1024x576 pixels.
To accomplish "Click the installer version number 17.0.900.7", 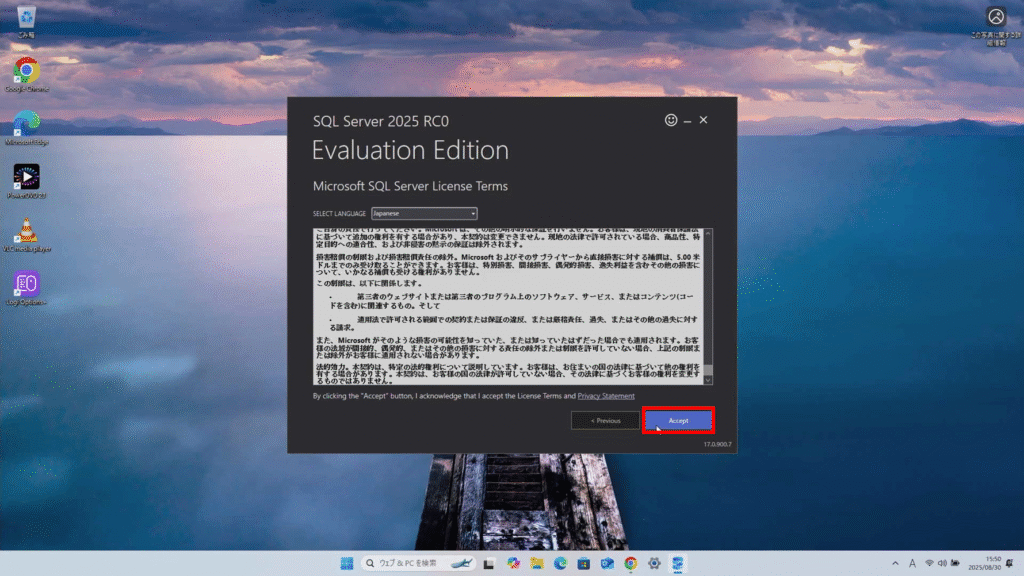I will (717, 444).
